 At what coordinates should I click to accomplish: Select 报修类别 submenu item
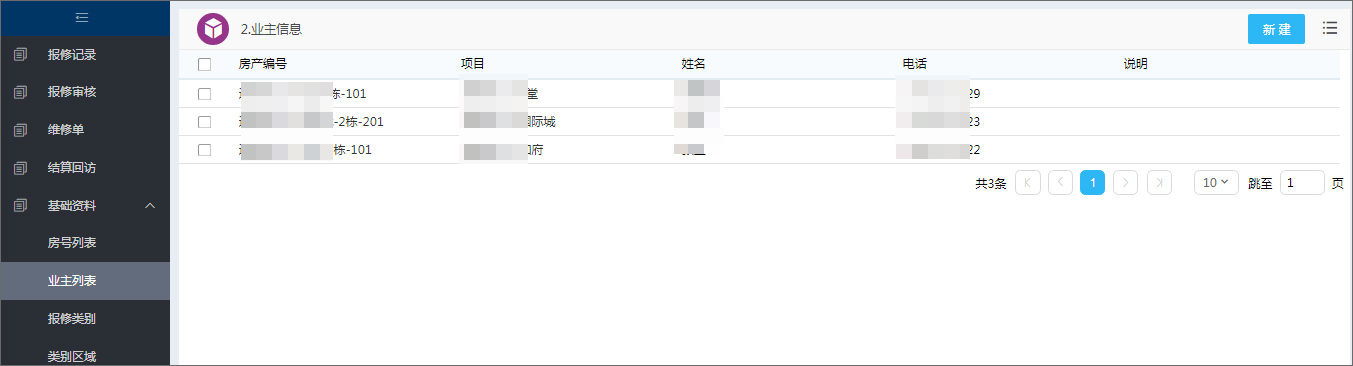coord(85,319)
